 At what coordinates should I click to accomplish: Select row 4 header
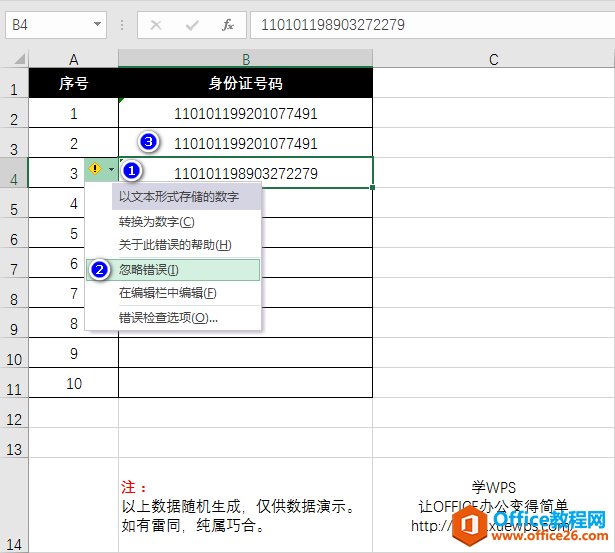coord(14,173)
